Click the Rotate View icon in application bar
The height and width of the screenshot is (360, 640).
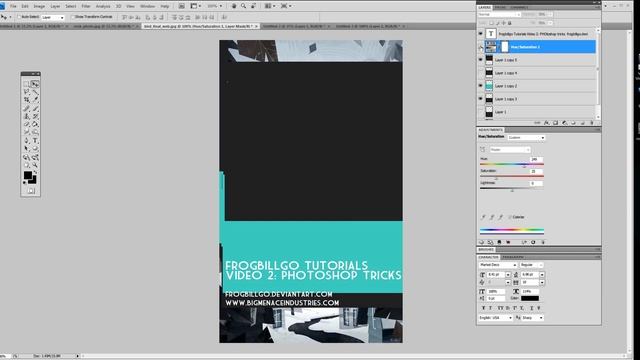point(253,6)
